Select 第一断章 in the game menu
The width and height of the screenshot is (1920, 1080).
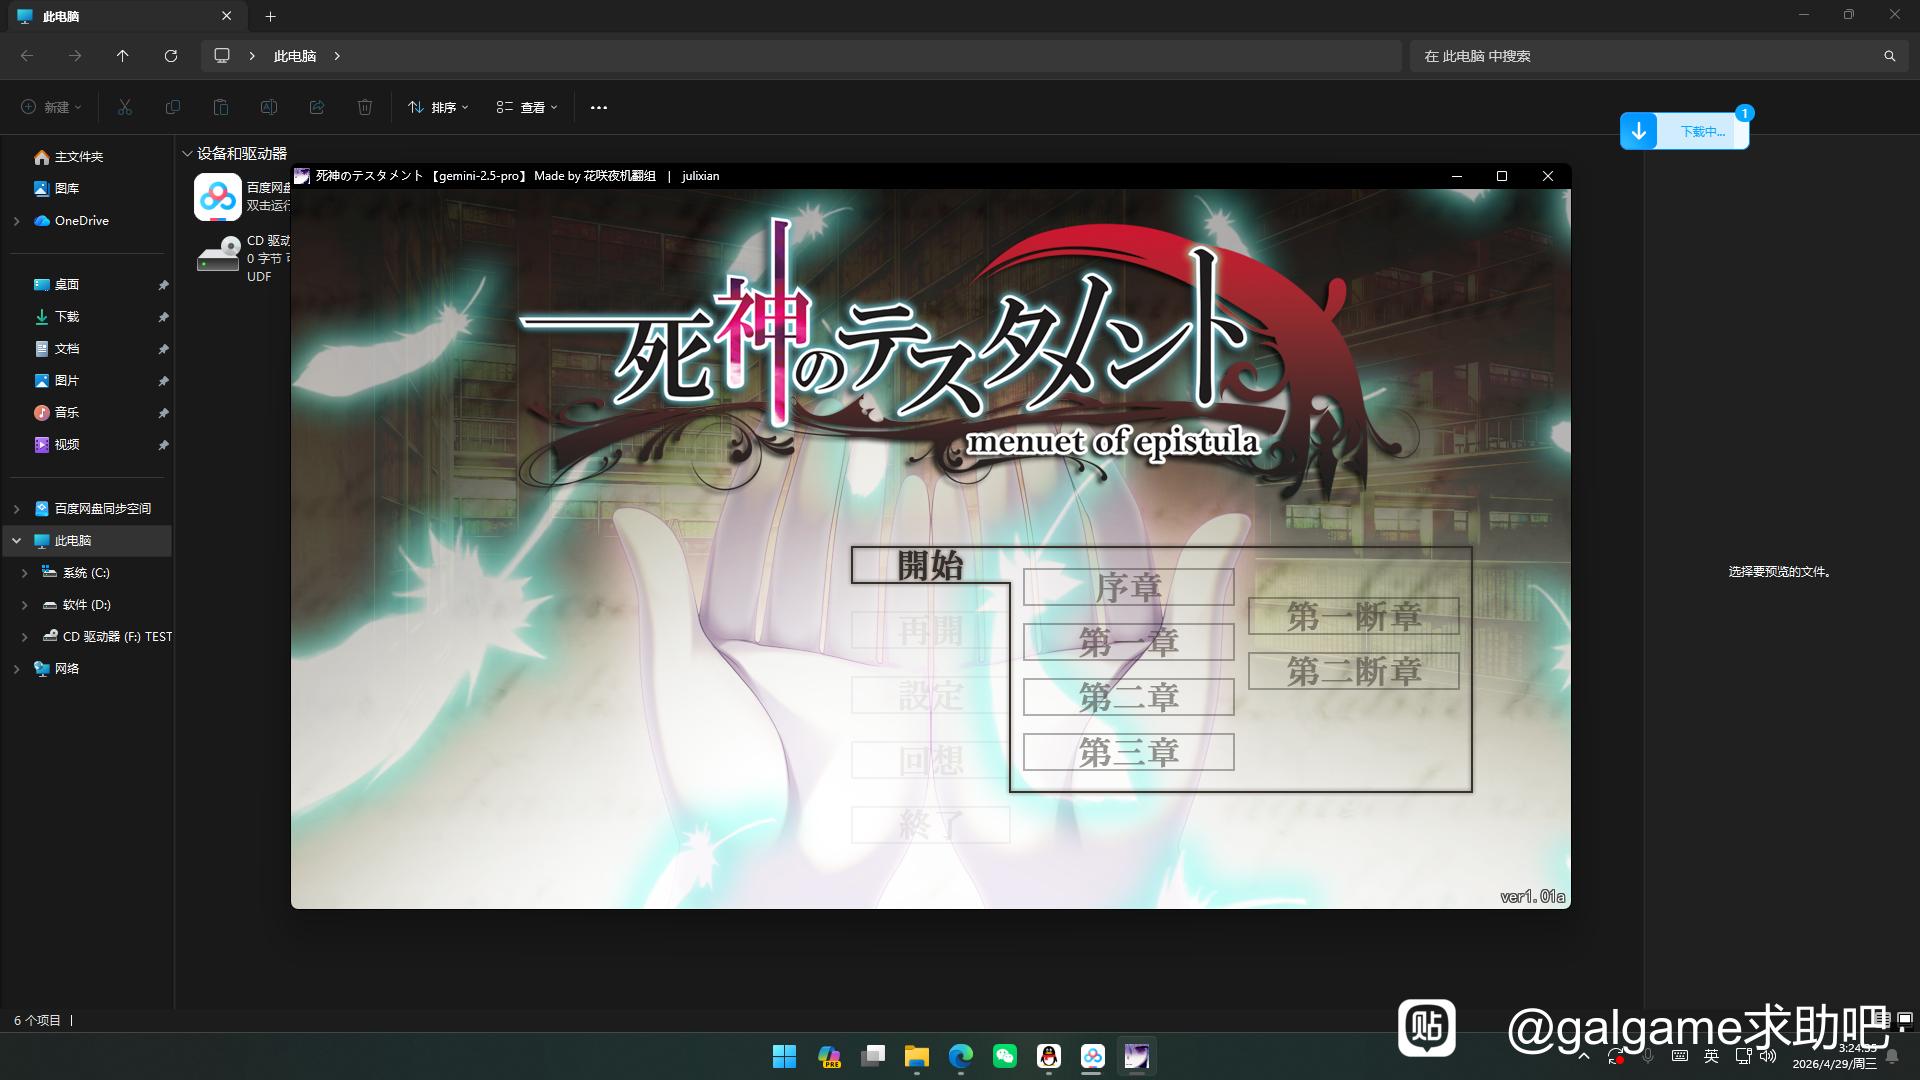click(x=1354, y=616)
